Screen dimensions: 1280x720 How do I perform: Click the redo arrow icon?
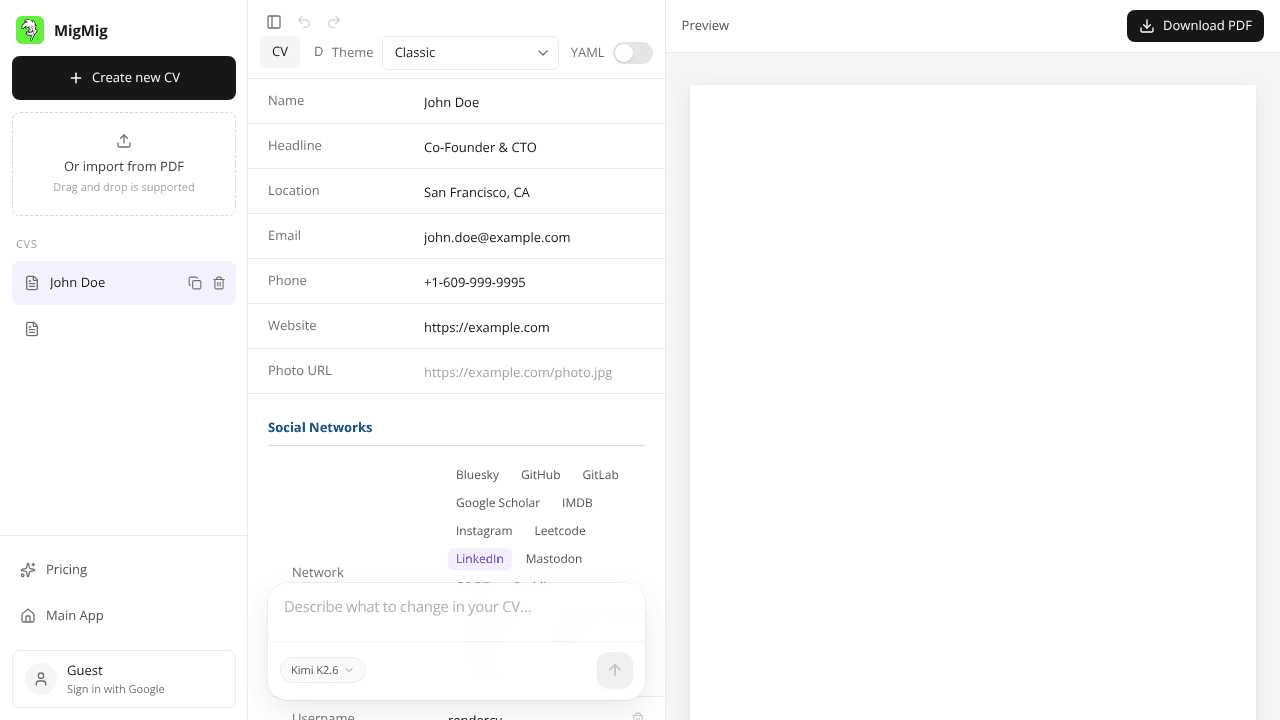[x=334, y=22]
